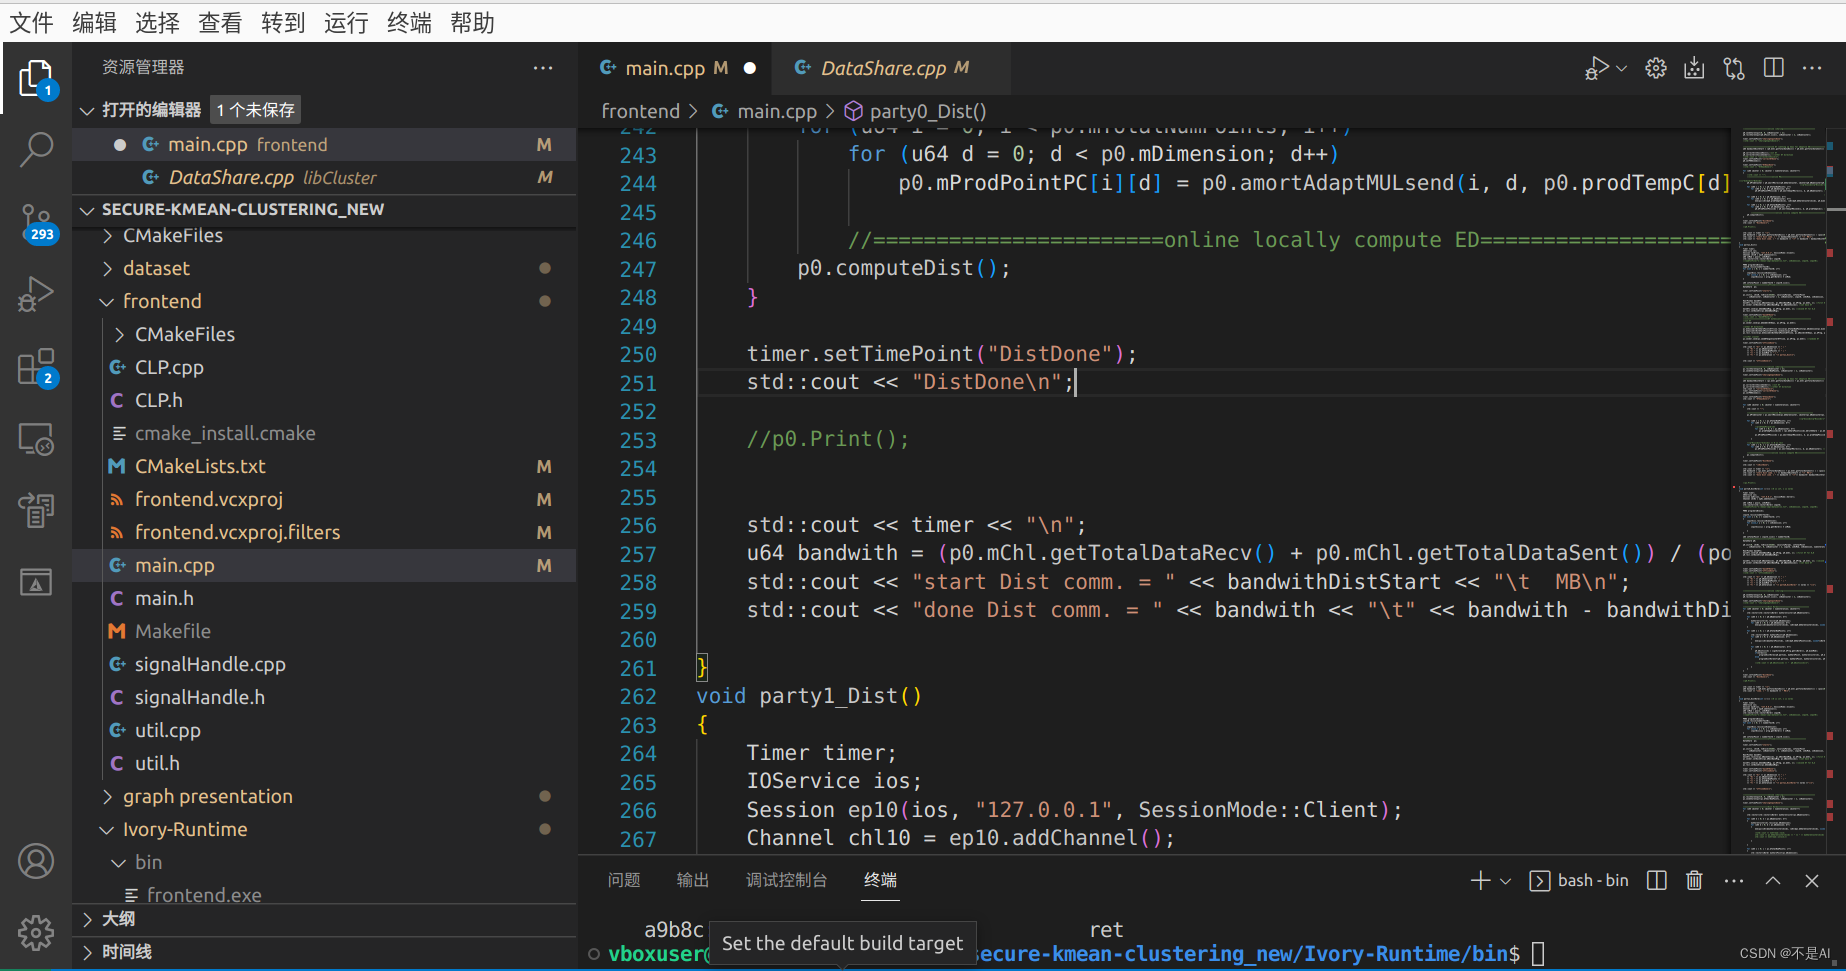Open the 帮助 menu

472,23
